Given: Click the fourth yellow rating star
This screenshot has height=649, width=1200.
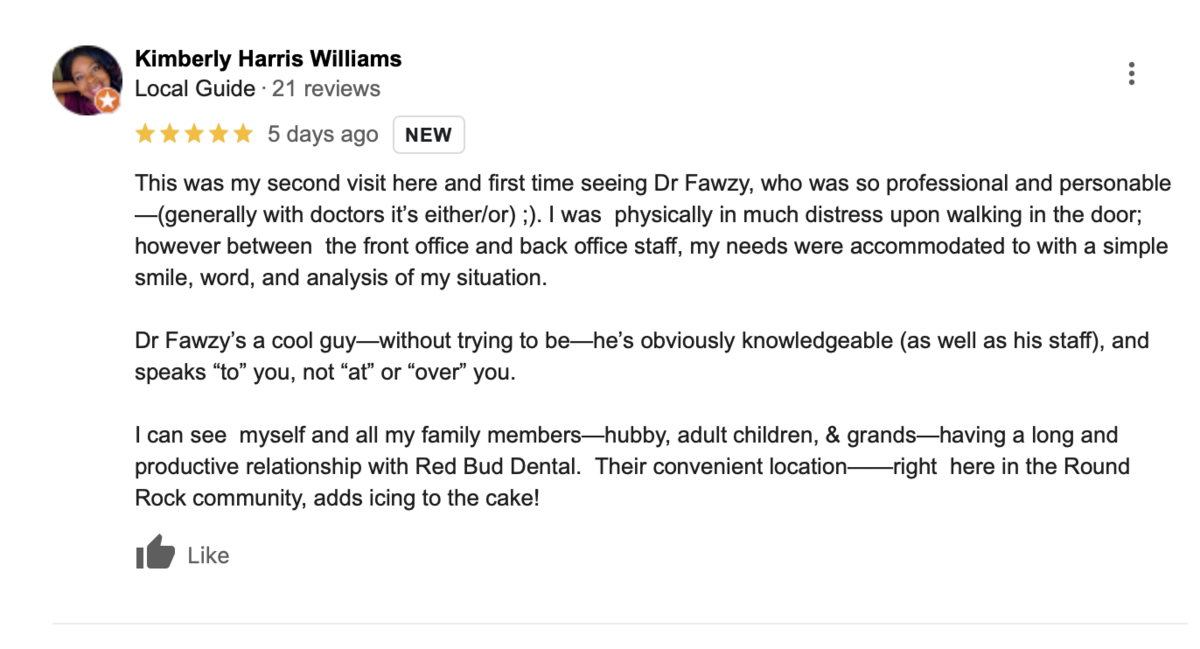Looking at the screenshot, I should point(218,134).
